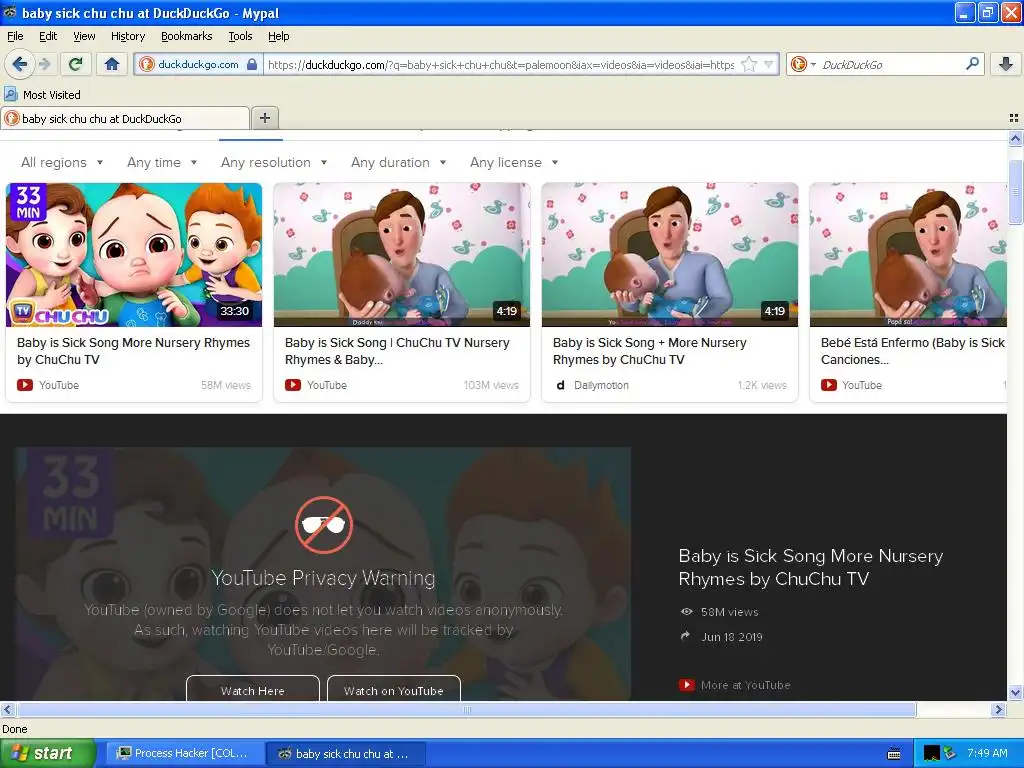
Task: Open the Any resolution filter dropdown
Action: [x=274, y=163]
